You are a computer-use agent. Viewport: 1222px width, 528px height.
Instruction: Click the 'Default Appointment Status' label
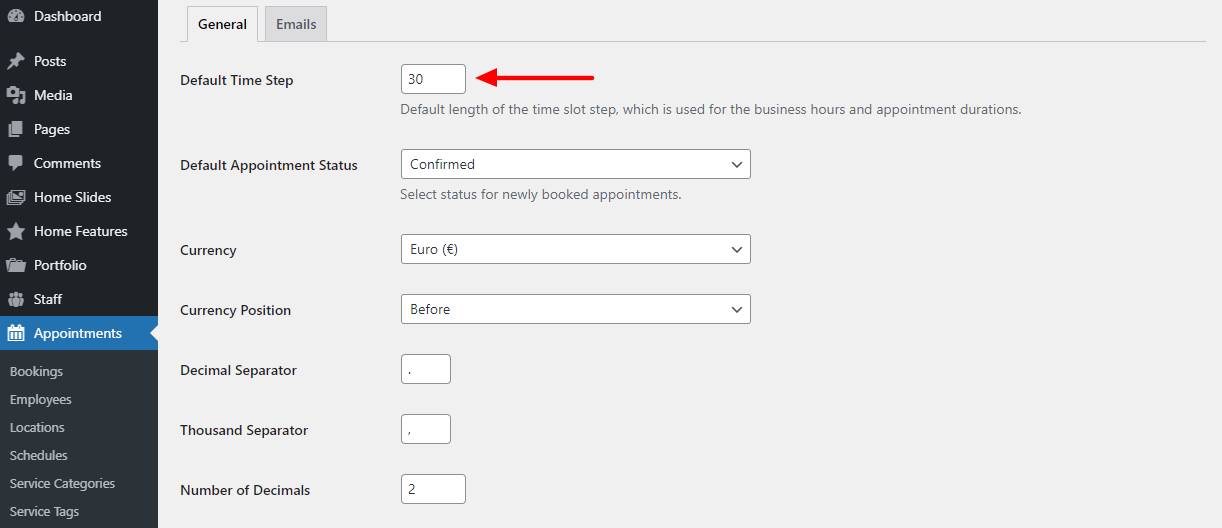269,165
